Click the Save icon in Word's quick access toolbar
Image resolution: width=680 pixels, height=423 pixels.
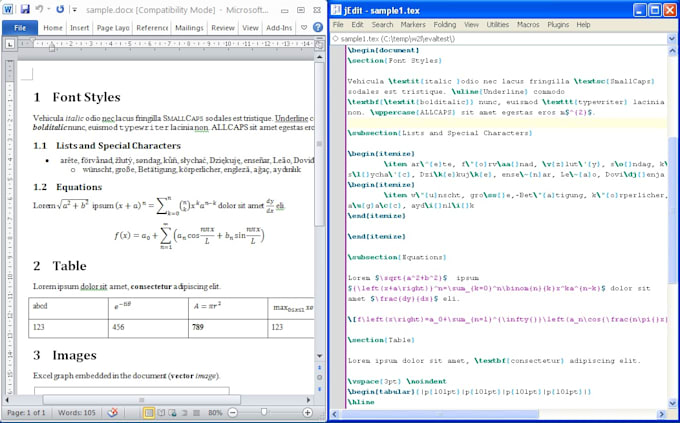pyautogui.click(x=24, y=9)
